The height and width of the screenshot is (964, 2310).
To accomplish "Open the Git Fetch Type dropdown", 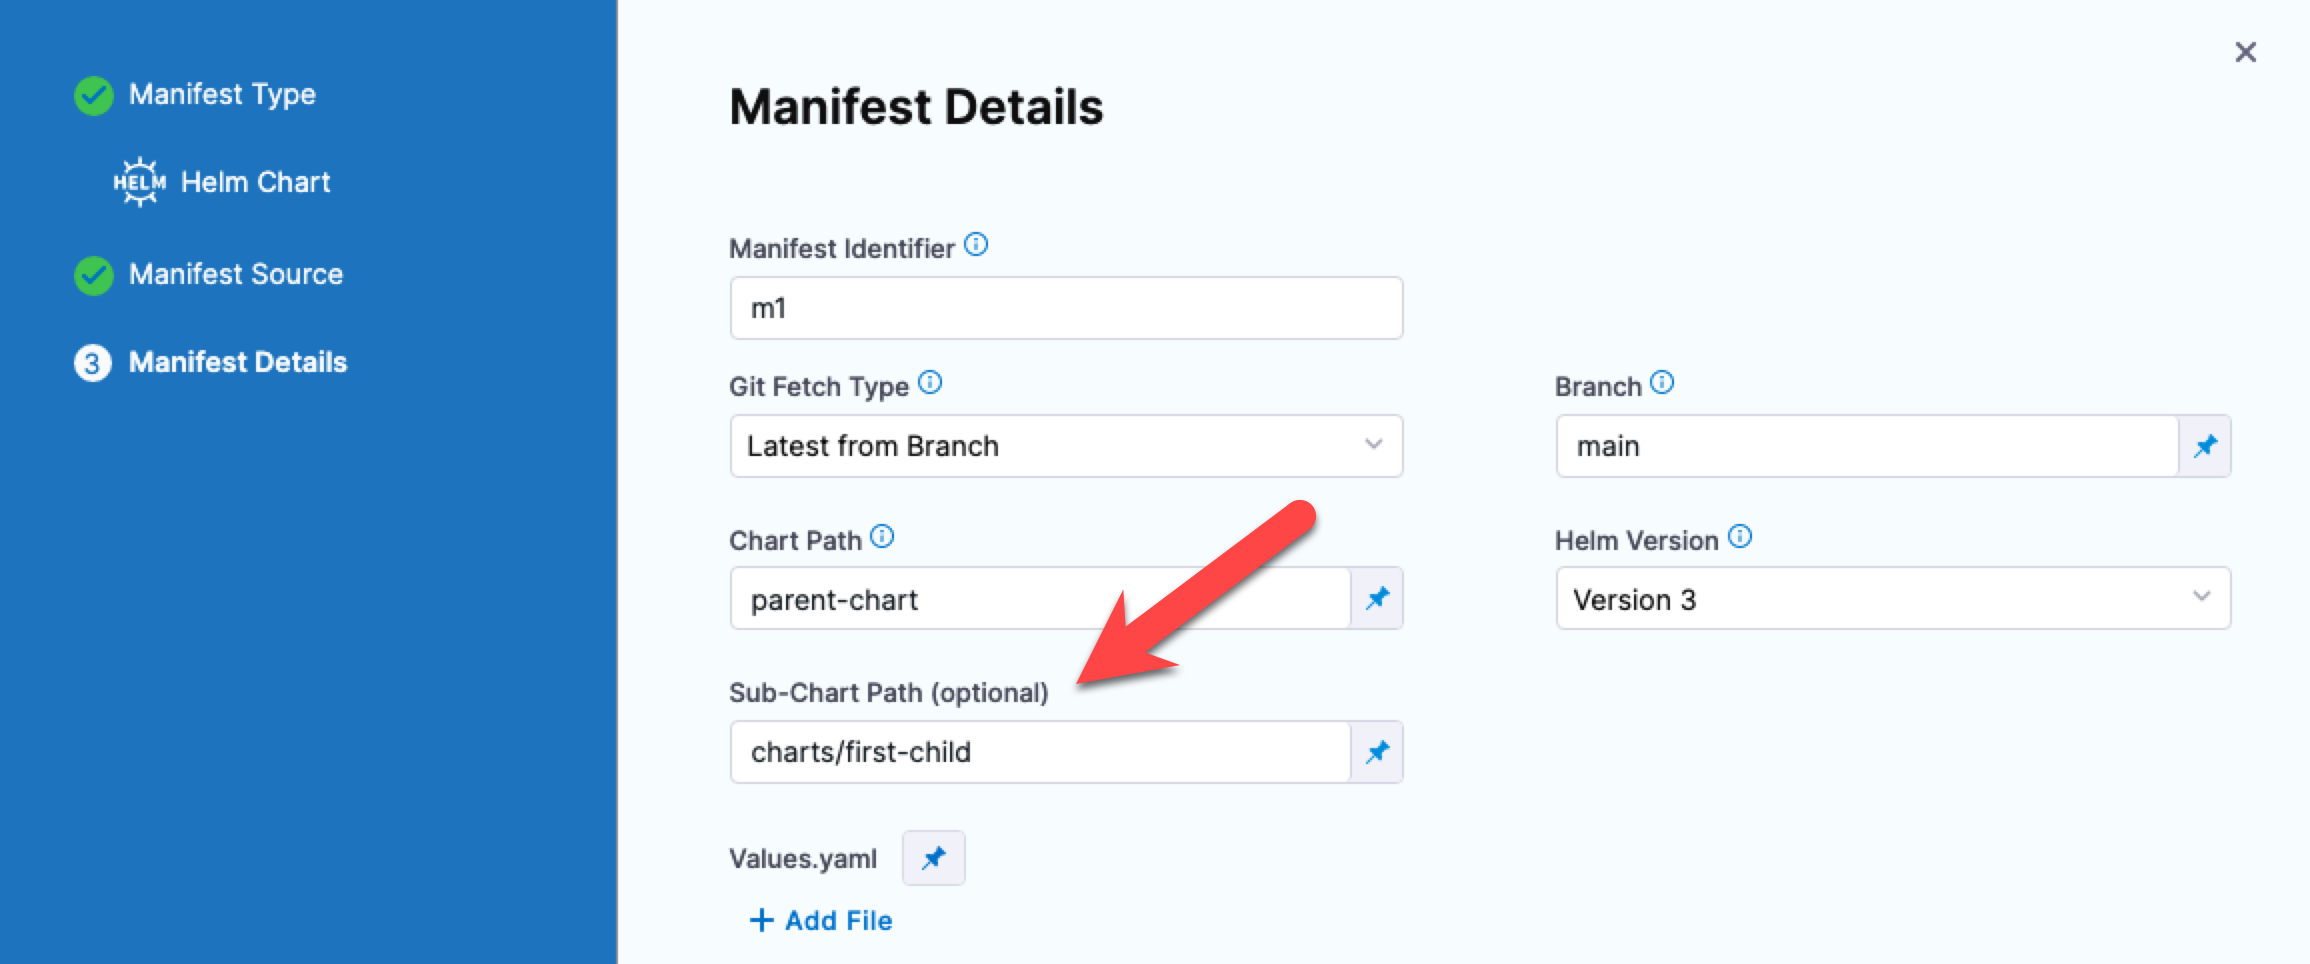I will [1066, 446].
